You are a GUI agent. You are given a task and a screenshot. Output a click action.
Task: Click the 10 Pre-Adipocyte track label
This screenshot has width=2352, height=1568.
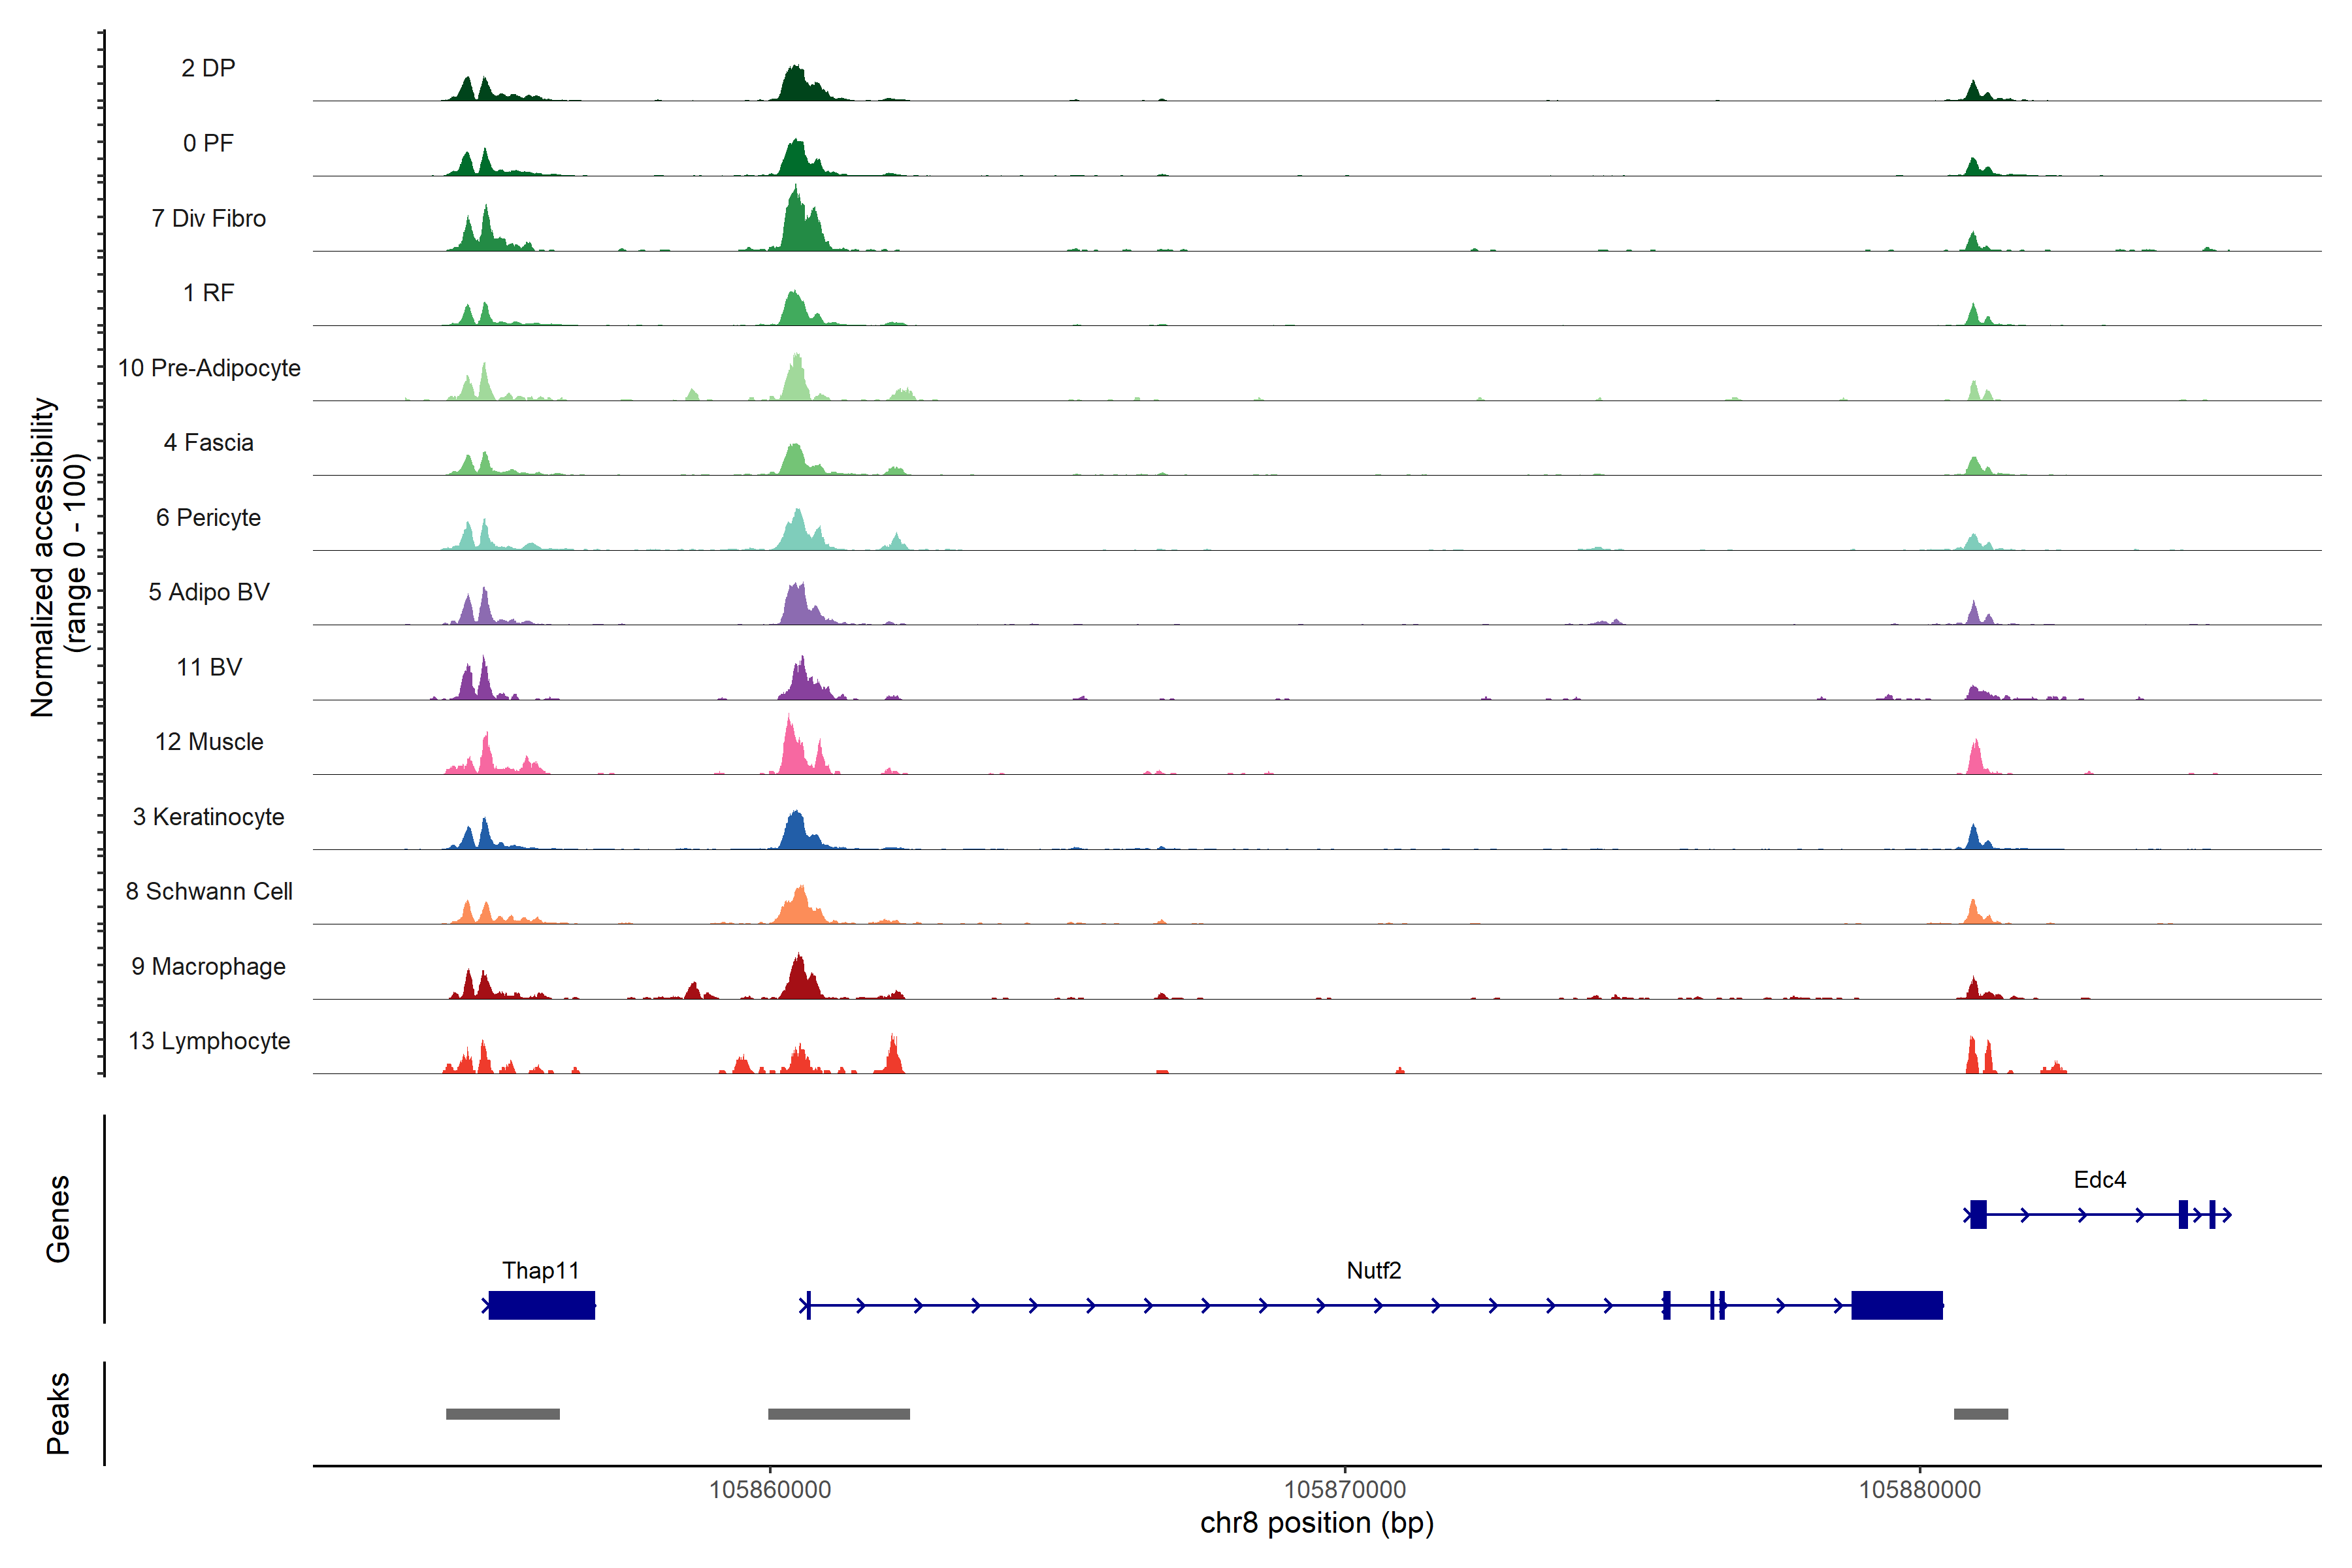[208, 368]
